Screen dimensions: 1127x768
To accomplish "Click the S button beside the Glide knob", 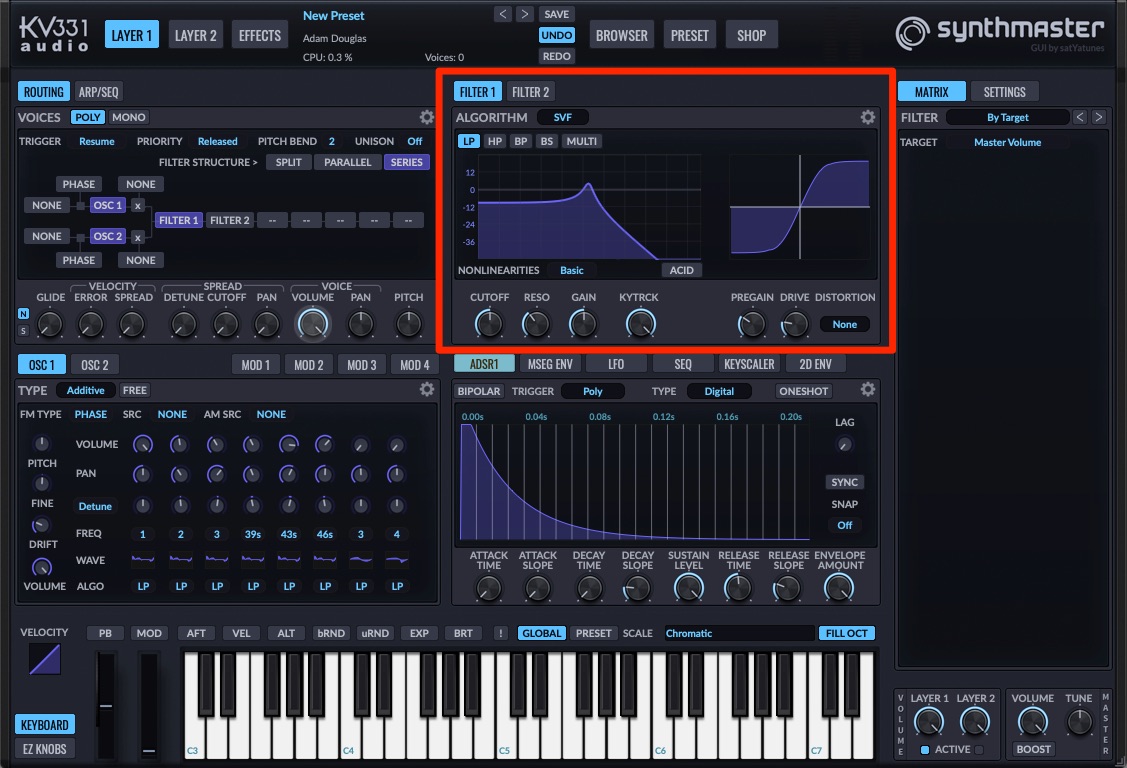I will 24,330.
